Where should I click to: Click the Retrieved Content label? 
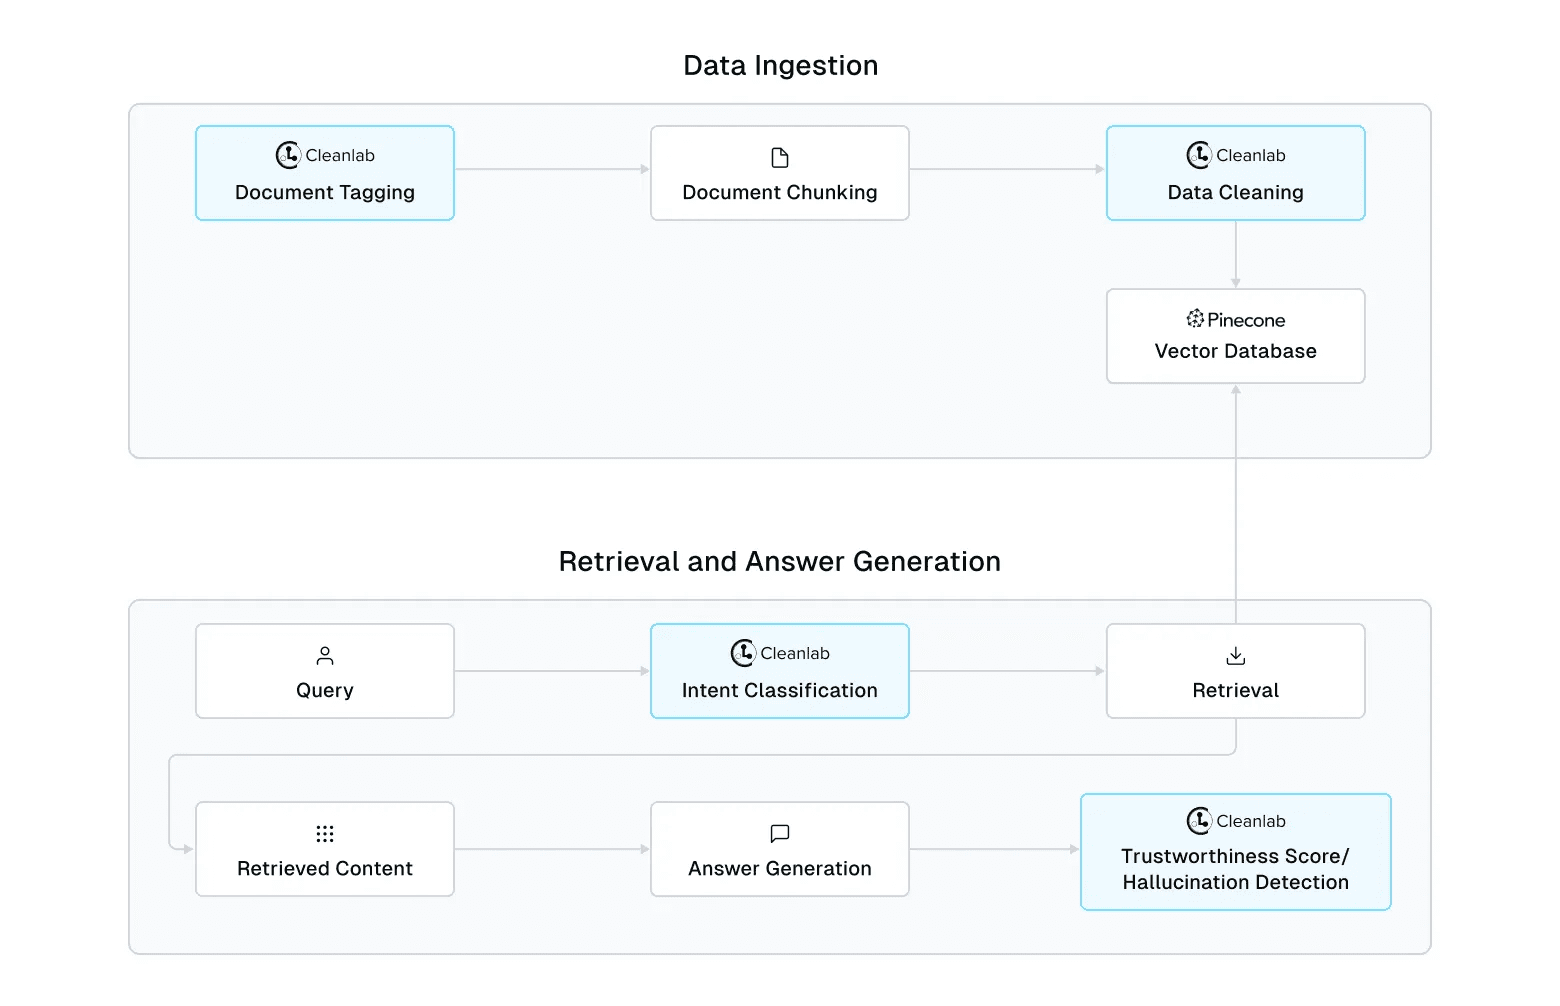325,868
